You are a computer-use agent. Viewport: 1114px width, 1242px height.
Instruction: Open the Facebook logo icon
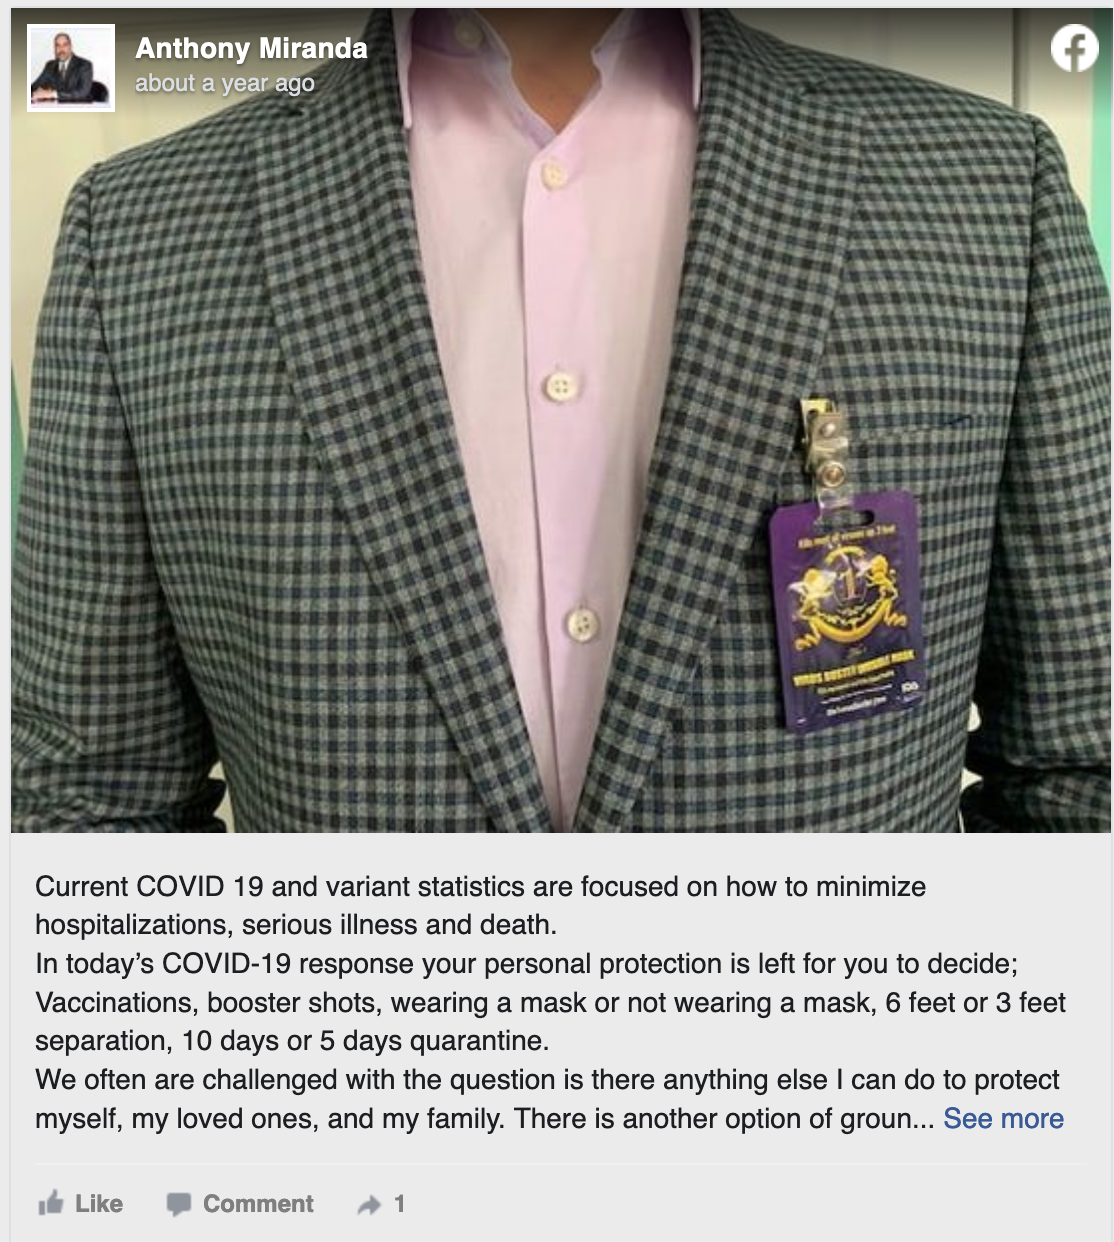pos(1074,48)
